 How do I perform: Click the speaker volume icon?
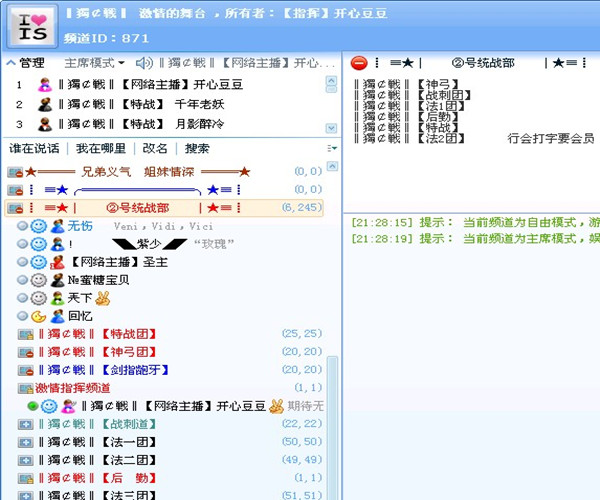point(145,63)
